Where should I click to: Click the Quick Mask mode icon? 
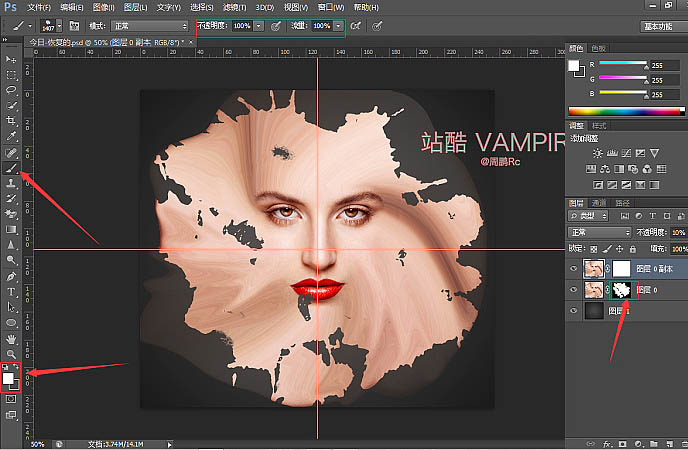[x=12, y=398]
